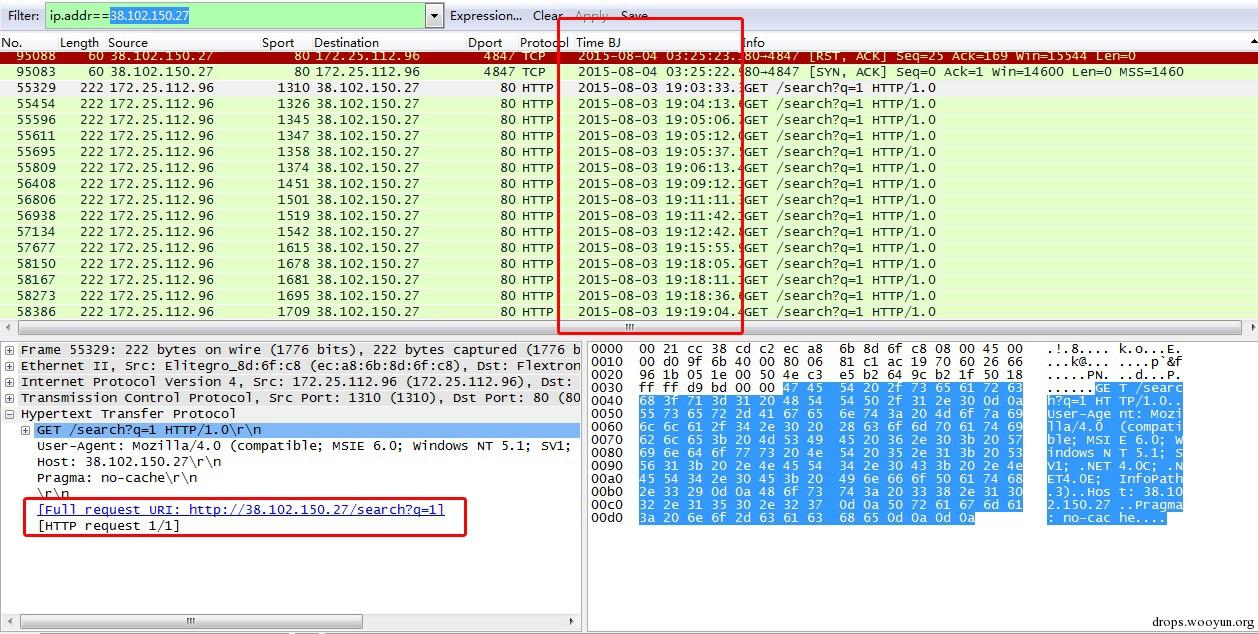Collapse the Hypertext Transfer Protocol node
Image resolution: width=1258 pixels, height=634 pixels.
tap(10, 414)
